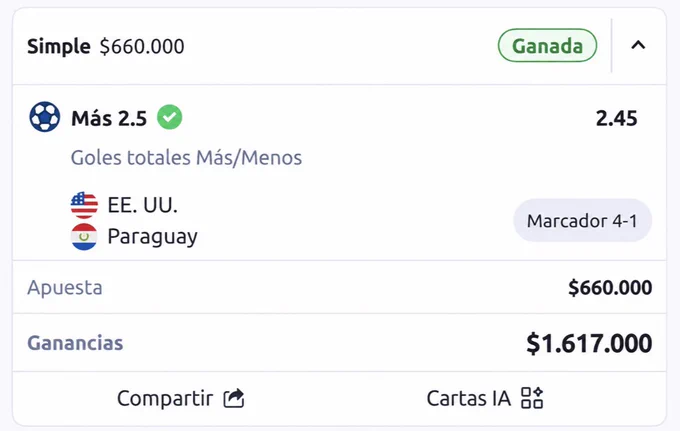680x431 pixels.
Task: Click Goles totales Más/Menos market text
Action: (186, 157)
